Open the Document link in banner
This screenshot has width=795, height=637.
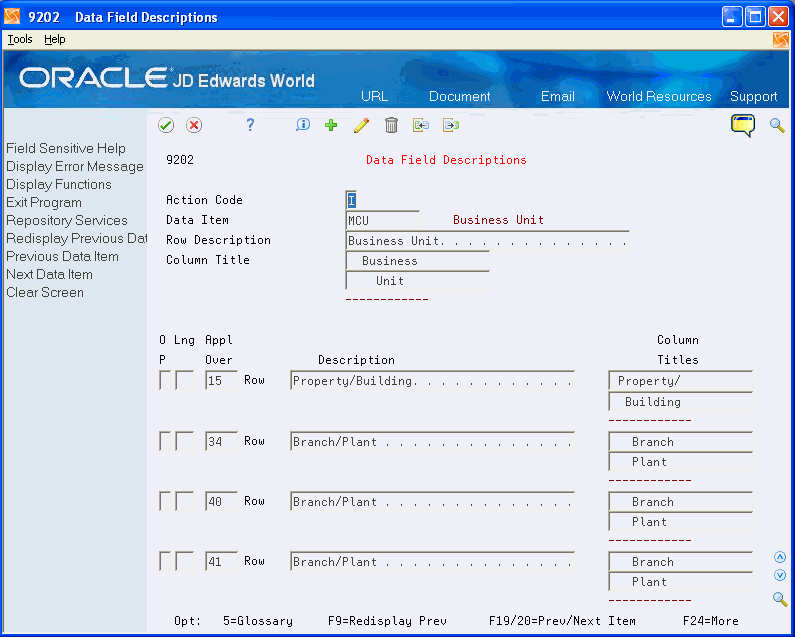pyautogui.click(x=459, y=96)
